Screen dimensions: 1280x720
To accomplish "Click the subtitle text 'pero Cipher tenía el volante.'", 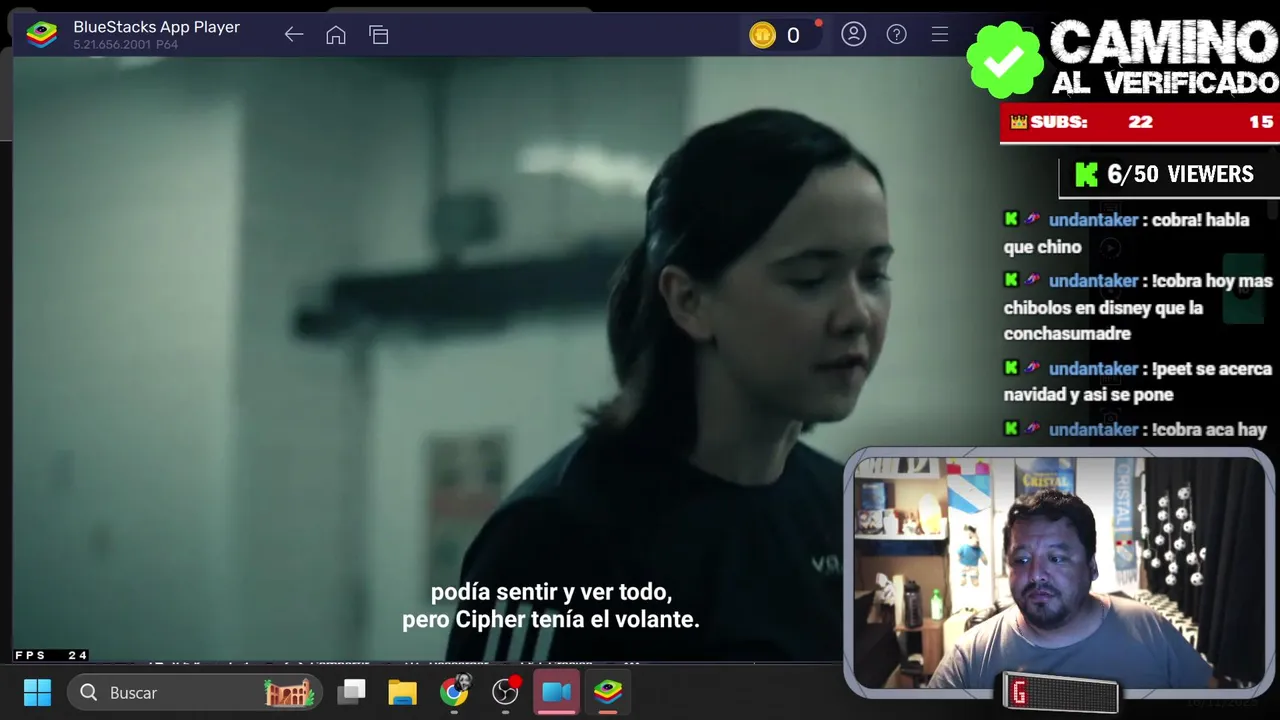I will pyautogui.click(x=551, y=620).
